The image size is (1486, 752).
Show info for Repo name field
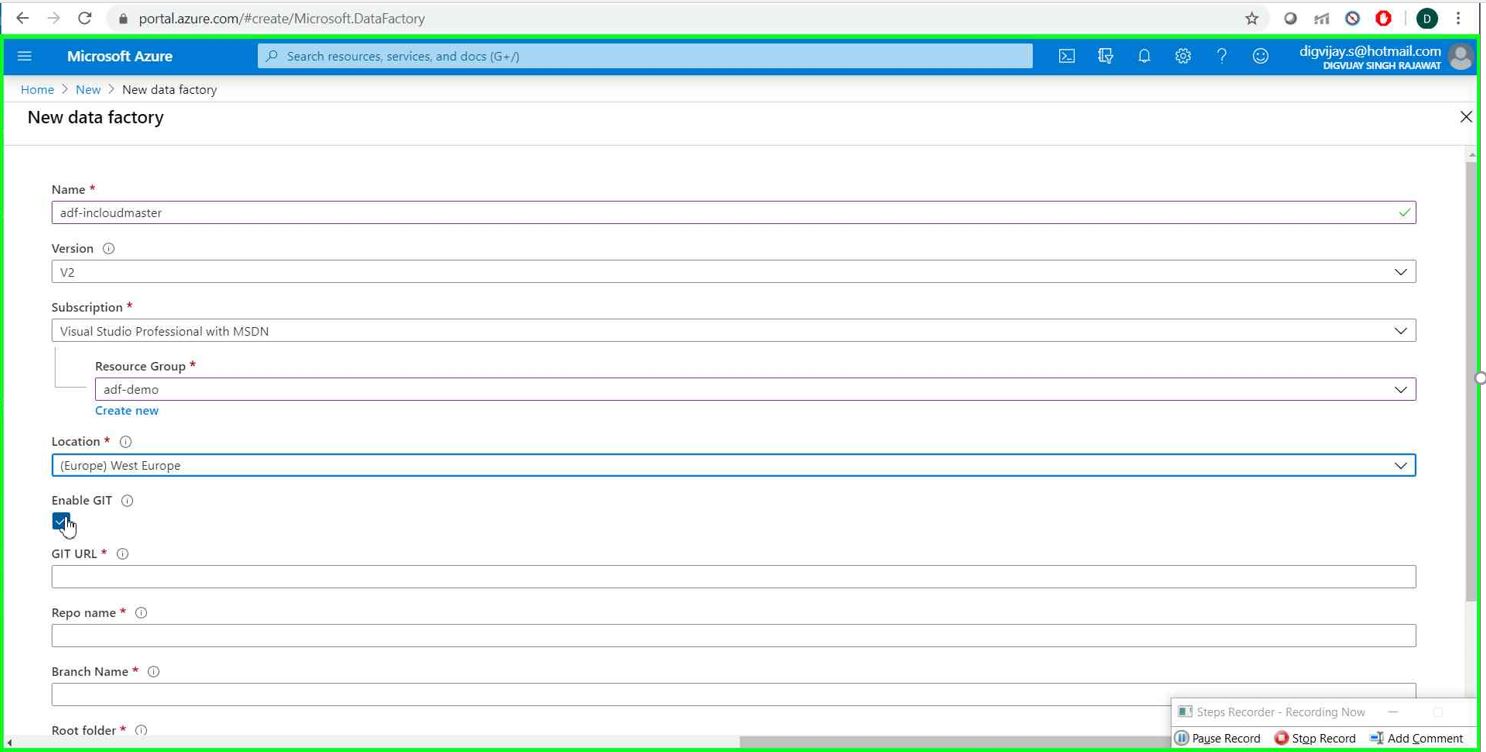(x=141, y=612)
